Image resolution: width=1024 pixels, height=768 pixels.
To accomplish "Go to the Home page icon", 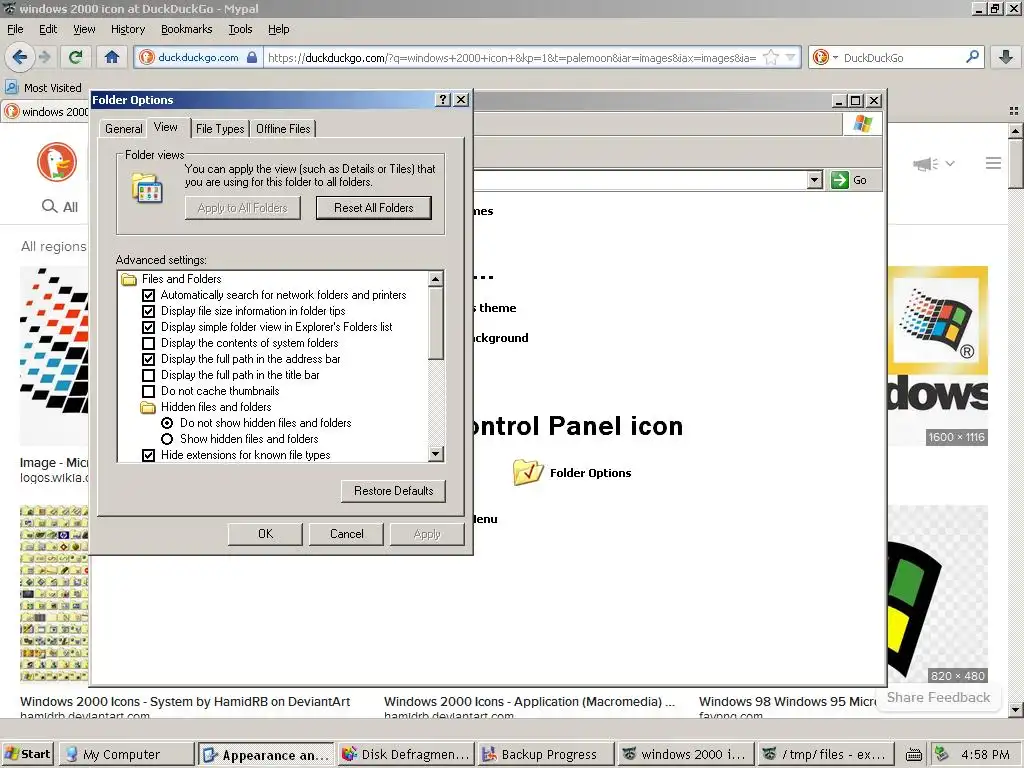I will (112, 57).
